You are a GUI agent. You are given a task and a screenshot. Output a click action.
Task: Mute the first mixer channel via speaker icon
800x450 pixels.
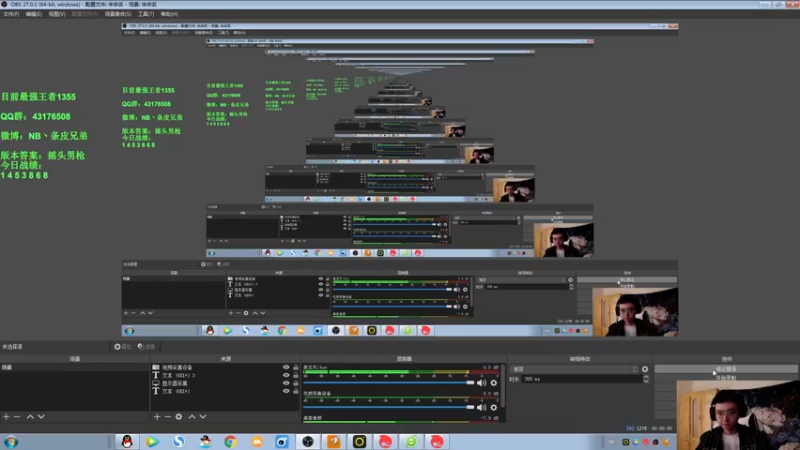481,383
